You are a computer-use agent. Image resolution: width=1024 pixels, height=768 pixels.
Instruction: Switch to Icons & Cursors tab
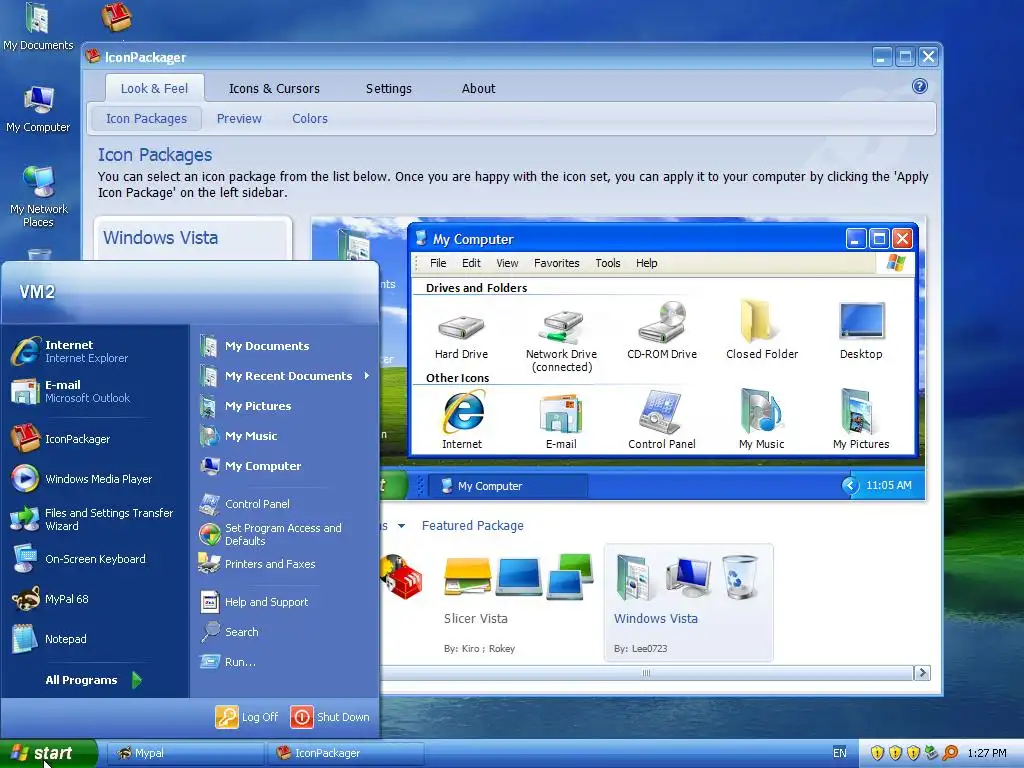pyautogui.click(x=274, y=88)
